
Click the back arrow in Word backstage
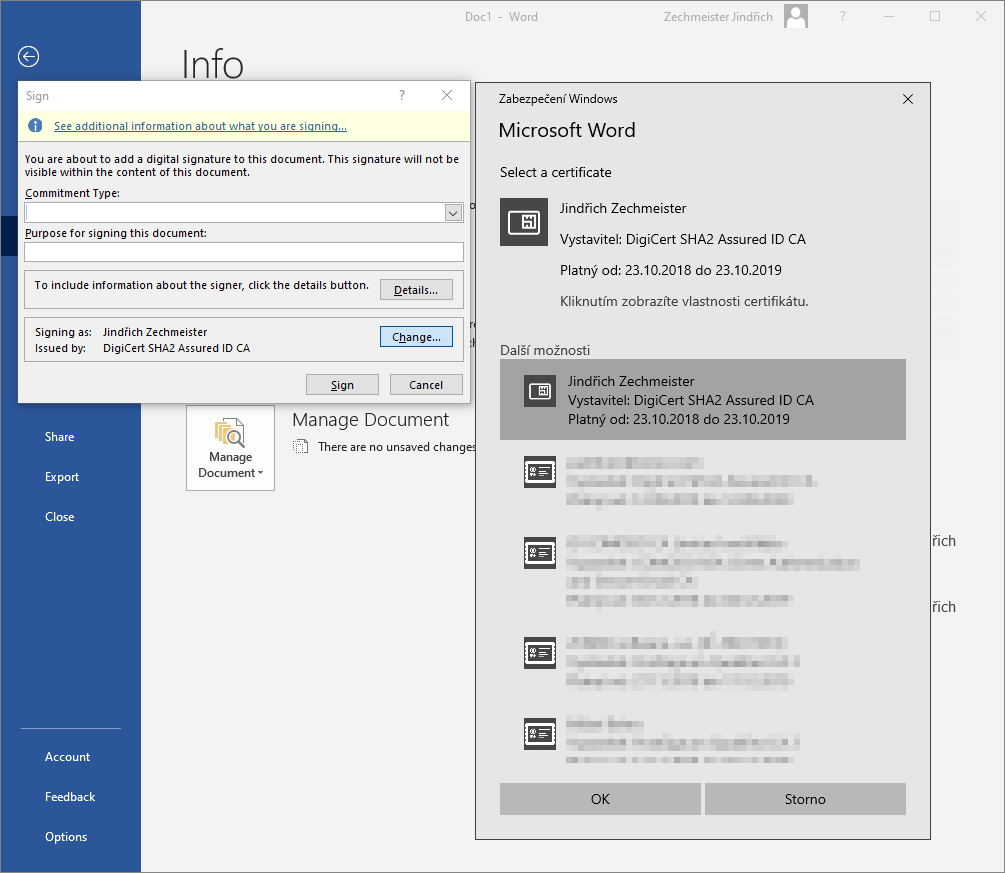point(29,57)
